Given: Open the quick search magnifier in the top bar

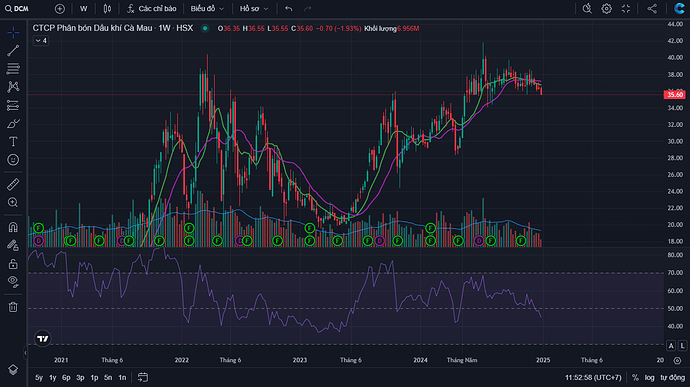Looking at the screenshot, I should pyautogui.click(x=587, y=9).
